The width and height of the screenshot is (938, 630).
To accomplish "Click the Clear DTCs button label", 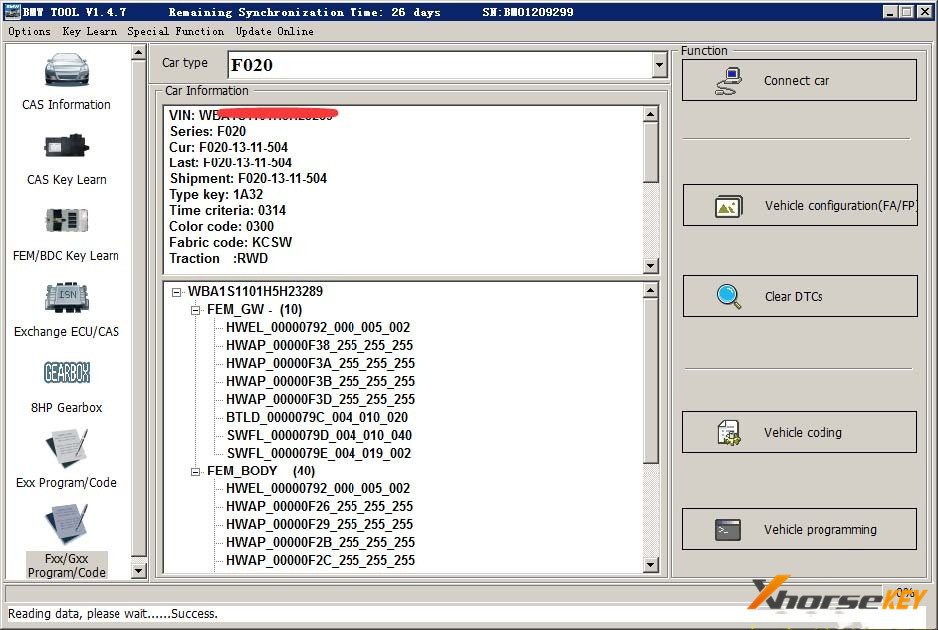I will click(x=794, y=297).
